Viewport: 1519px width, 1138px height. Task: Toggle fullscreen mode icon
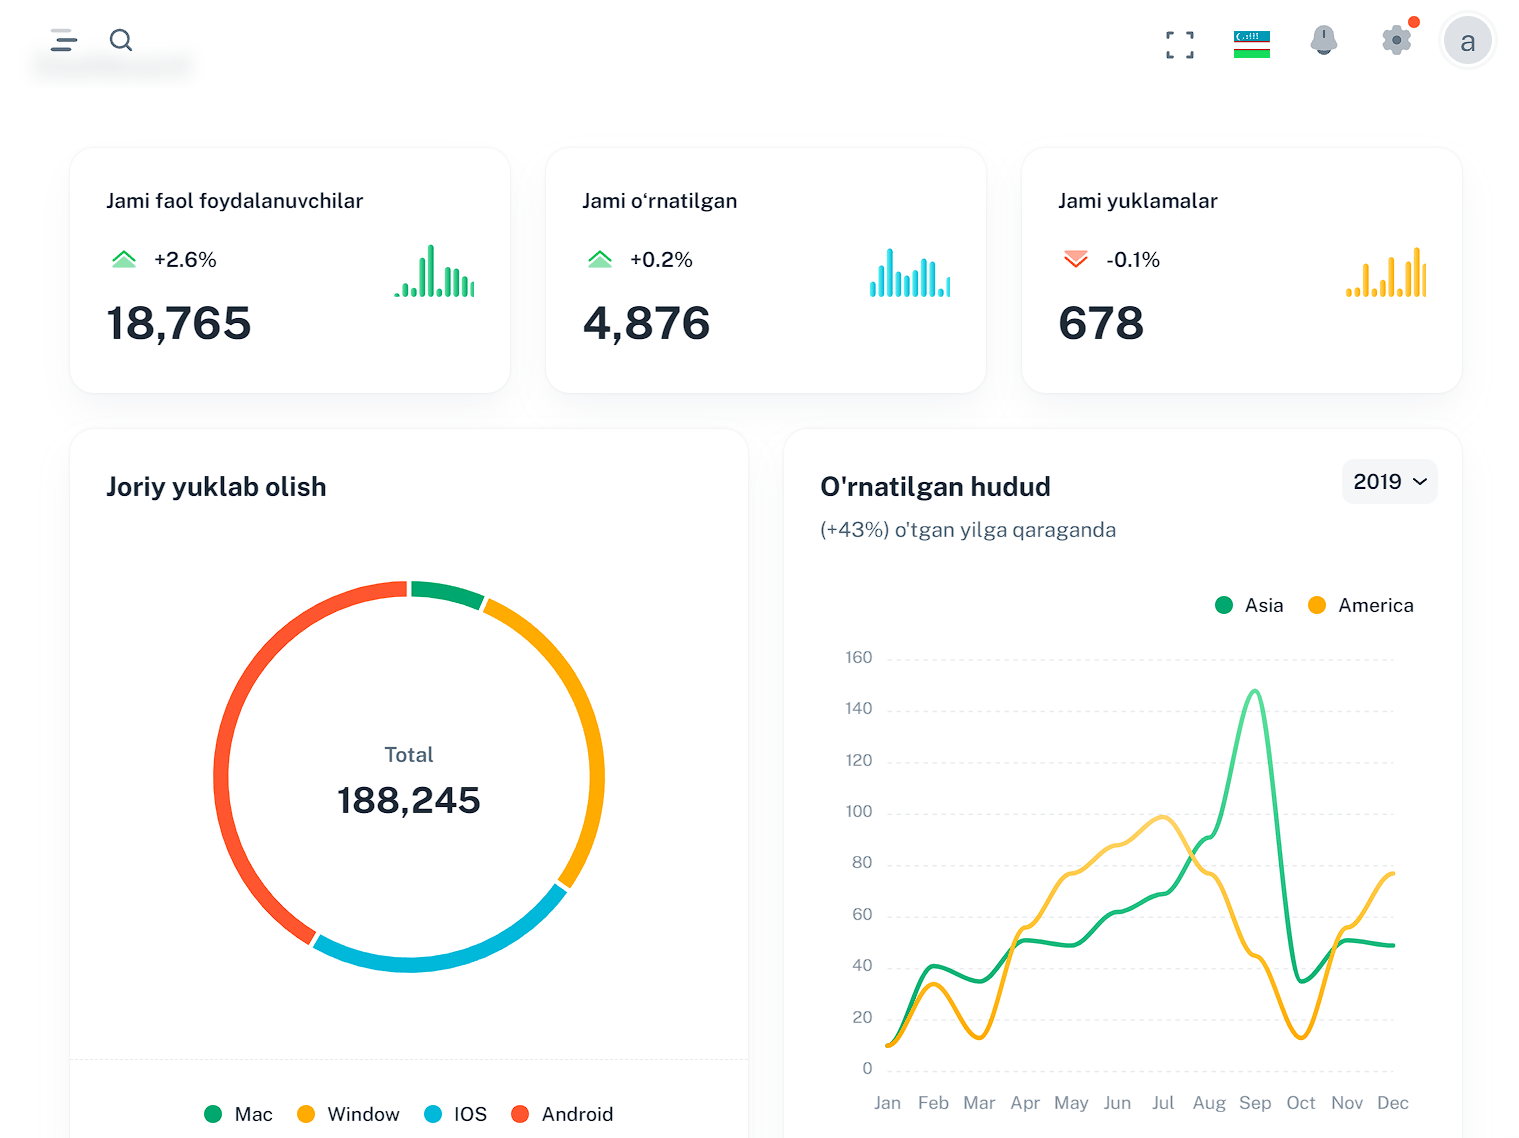tap(1180, 45)
